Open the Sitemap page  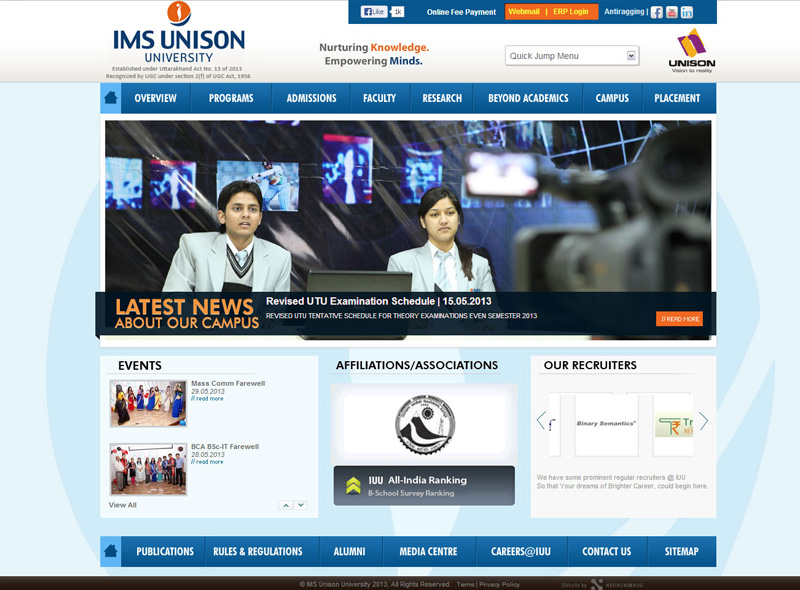pyautogui.click(x=682, y=551)
